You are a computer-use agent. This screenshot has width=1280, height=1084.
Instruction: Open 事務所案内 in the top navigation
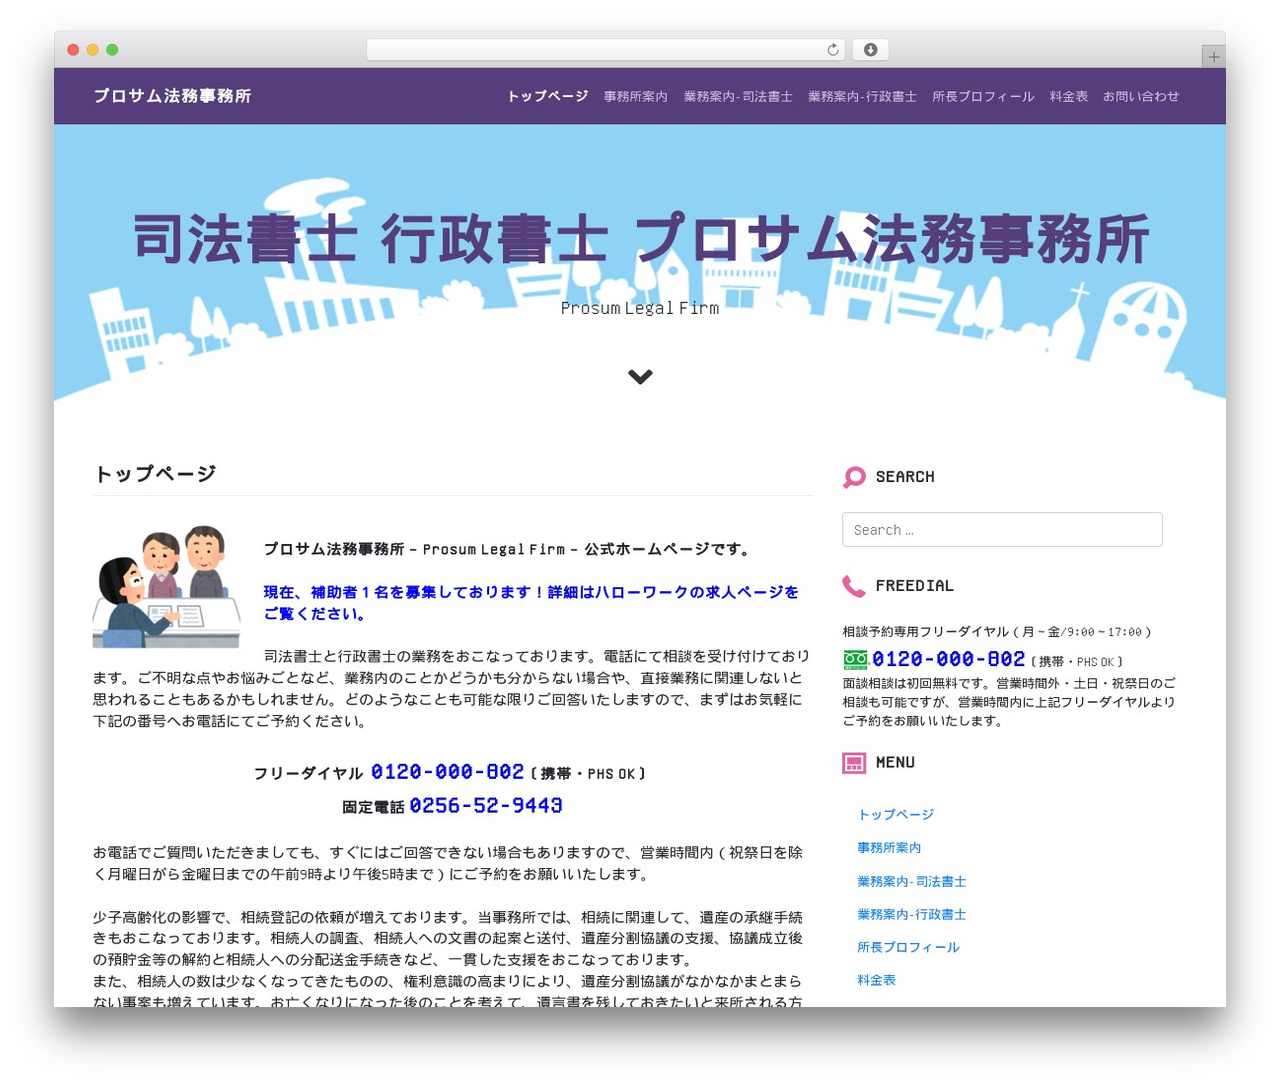click(635, 96)
